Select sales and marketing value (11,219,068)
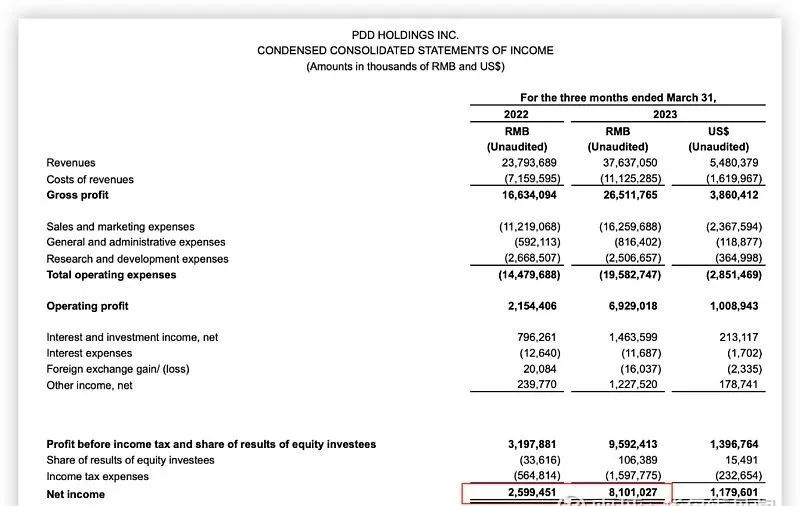This screenshot has width=800, height=506. coord(530,226)
